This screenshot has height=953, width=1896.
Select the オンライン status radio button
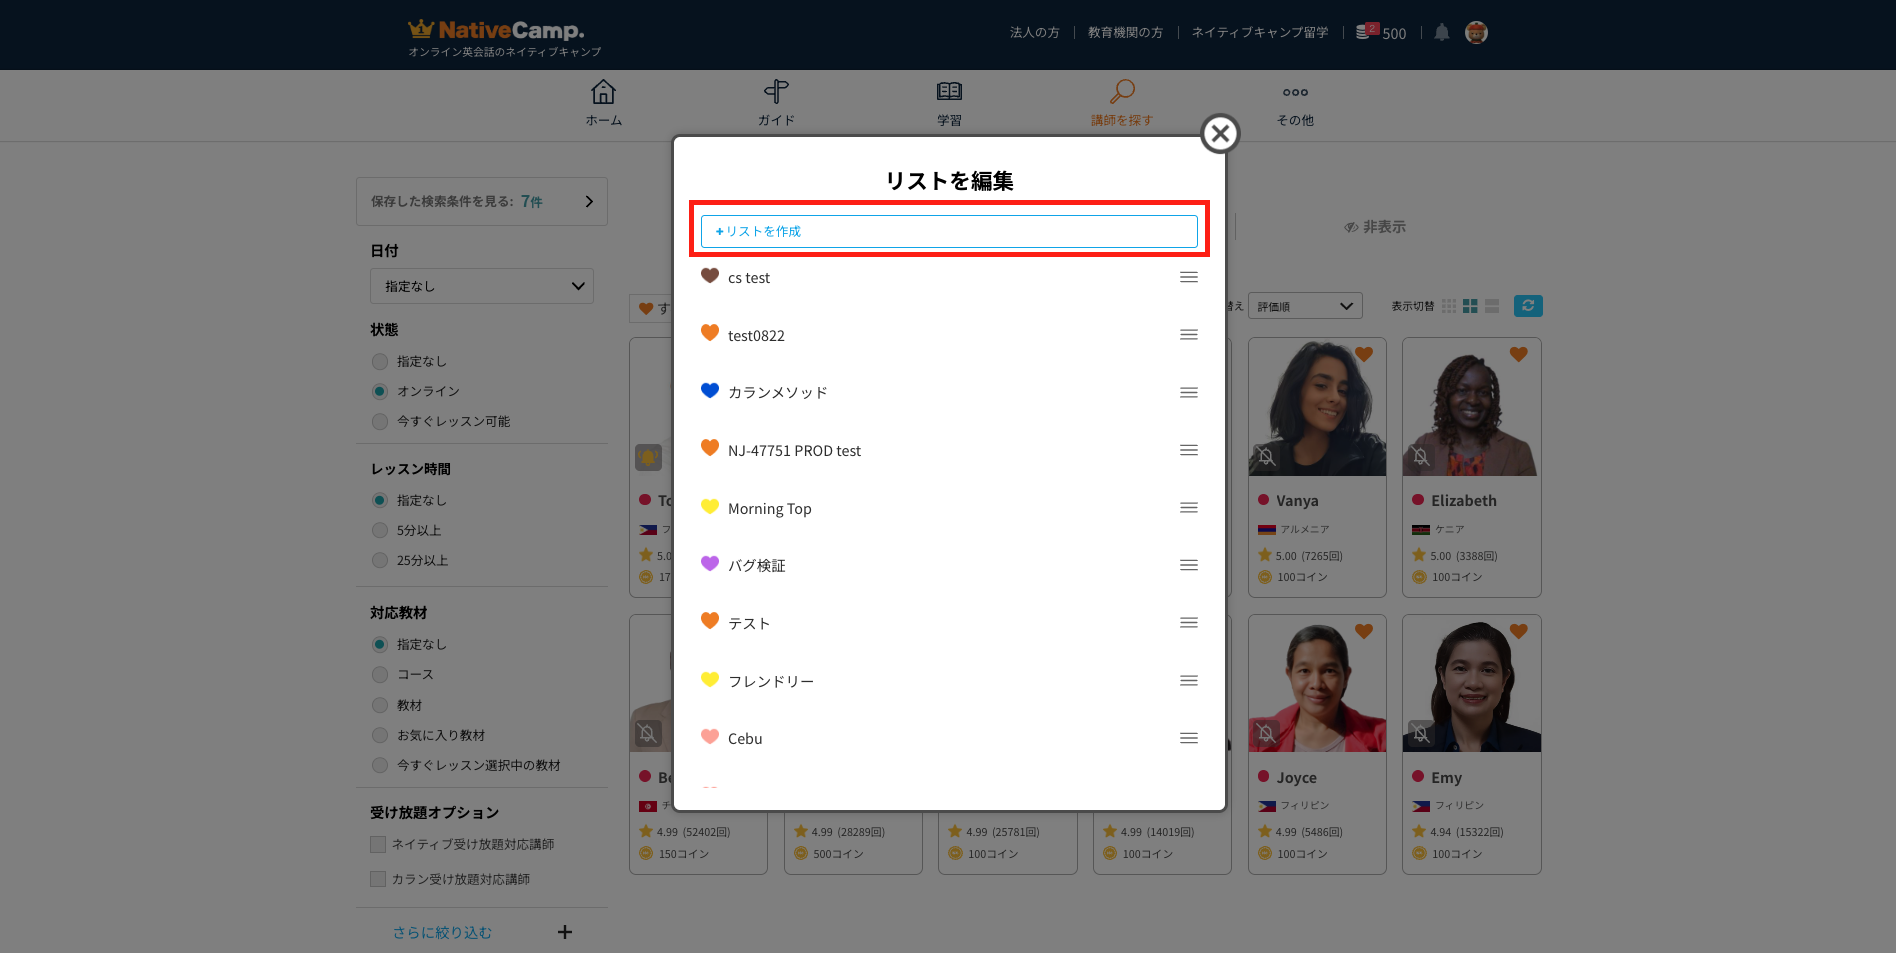pos(380,391)
